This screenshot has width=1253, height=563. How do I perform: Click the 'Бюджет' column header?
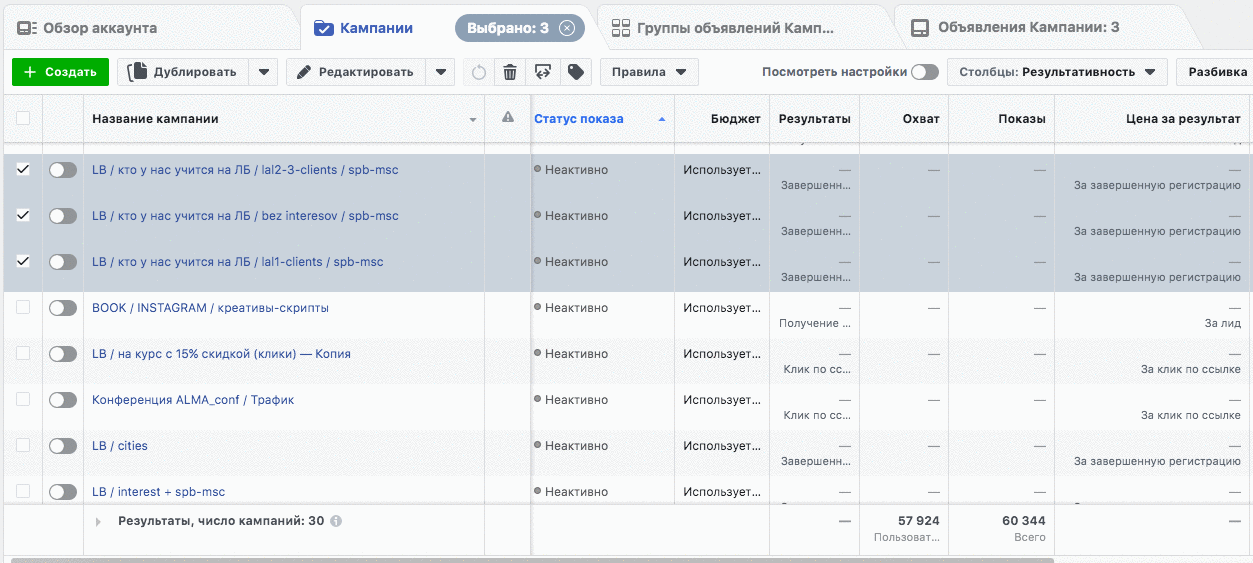pos(736,119)
